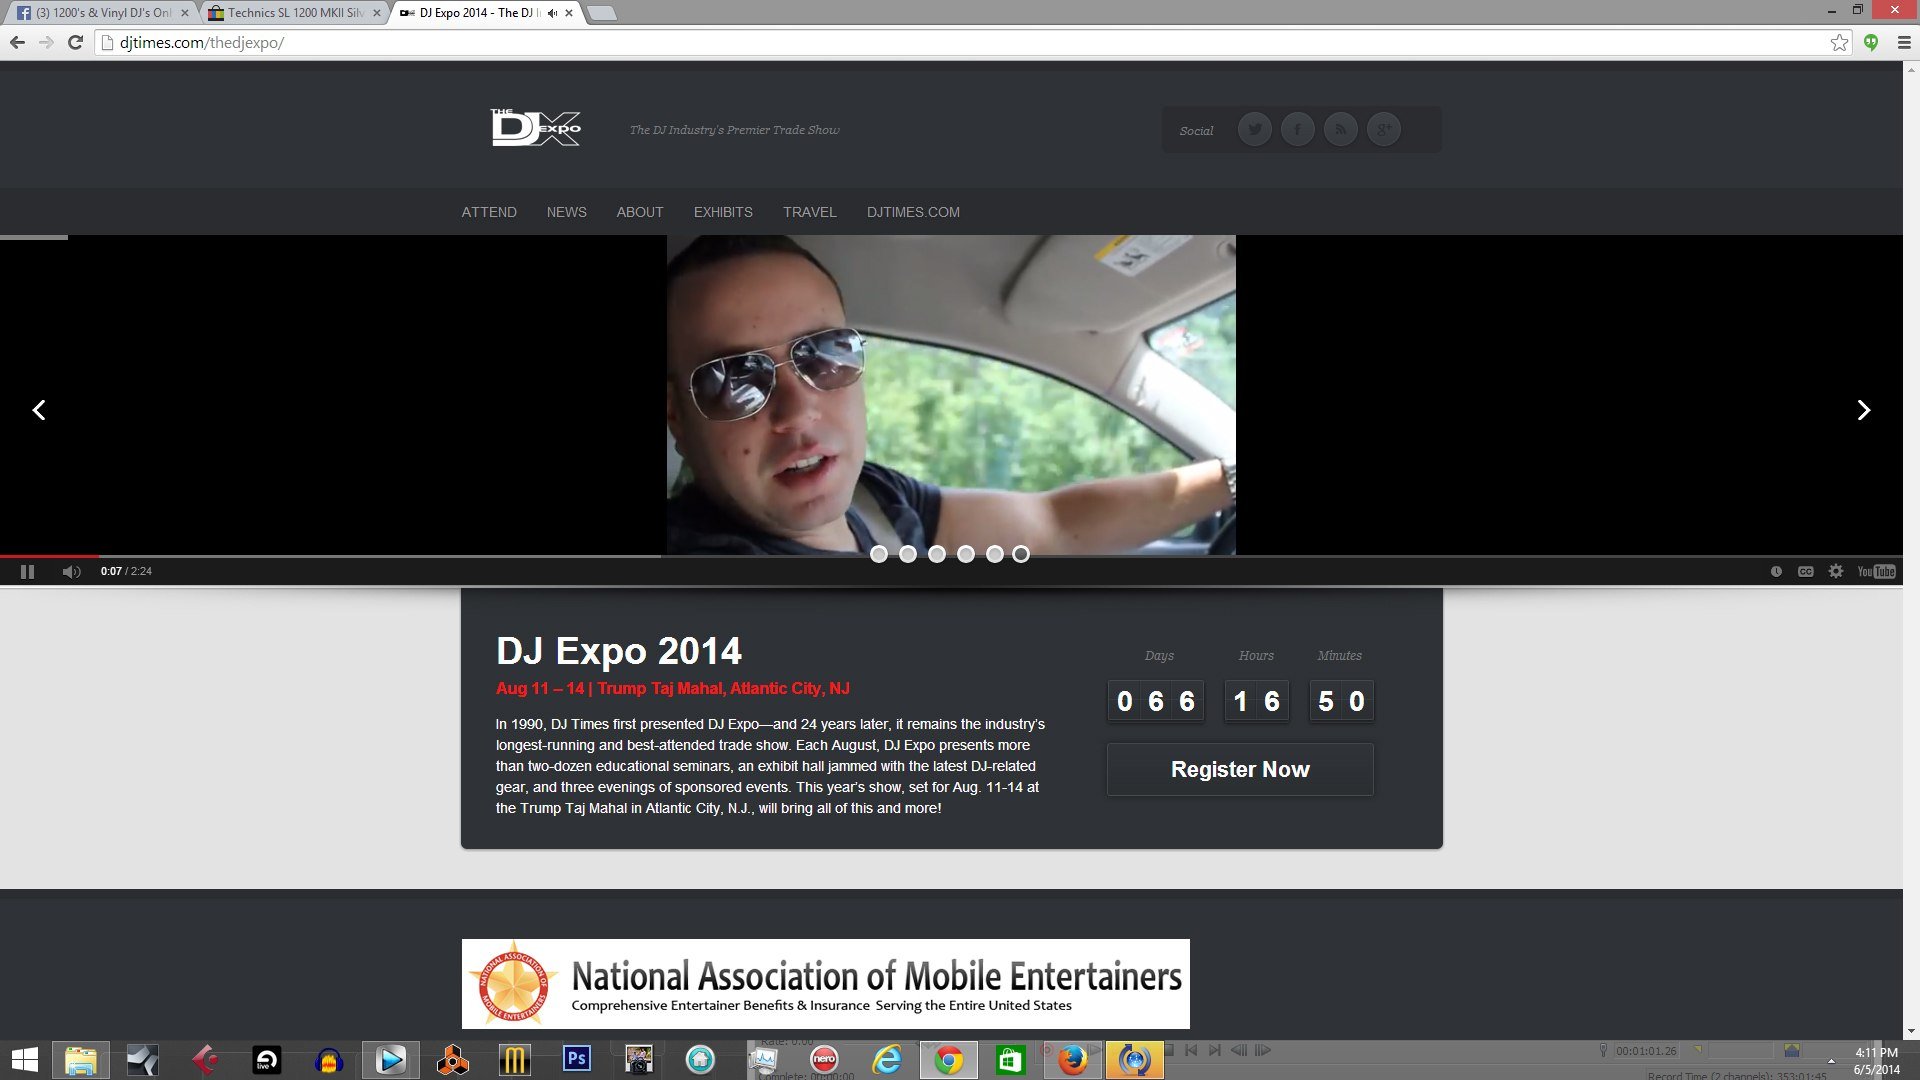
Task: Click the green extension icon
Action: tap(1871, 42)
